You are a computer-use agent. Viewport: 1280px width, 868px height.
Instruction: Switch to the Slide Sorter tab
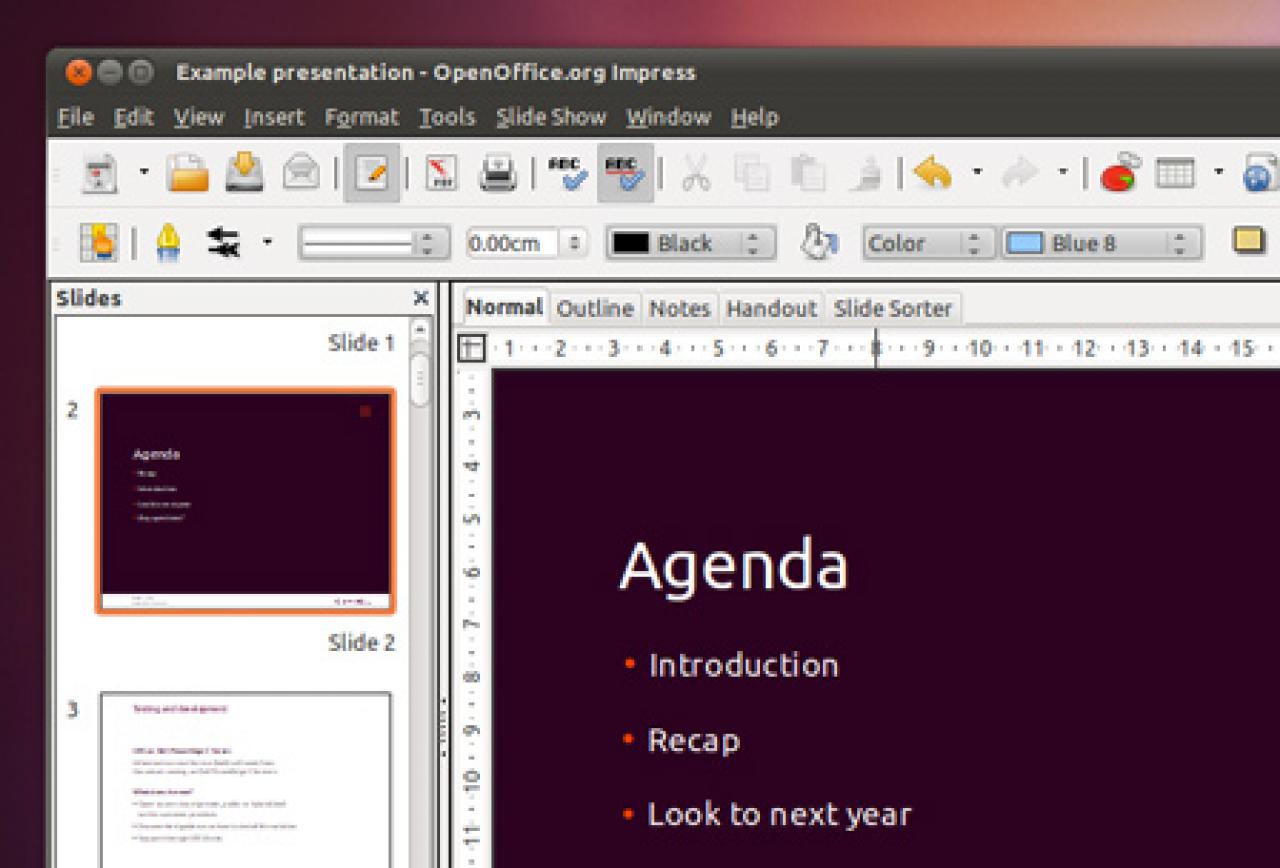pos(893,308)
